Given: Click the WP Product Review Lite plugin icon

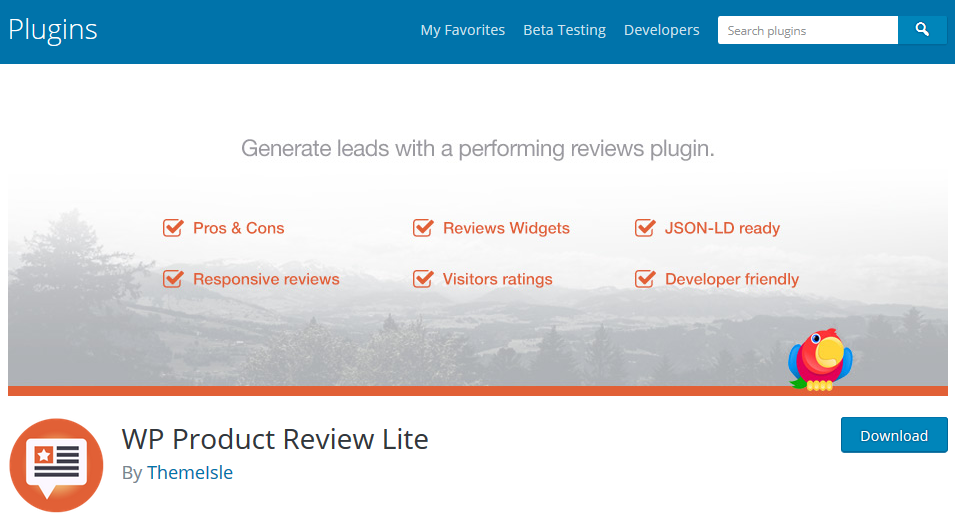Looking at the screenshot, I should 56,465.
